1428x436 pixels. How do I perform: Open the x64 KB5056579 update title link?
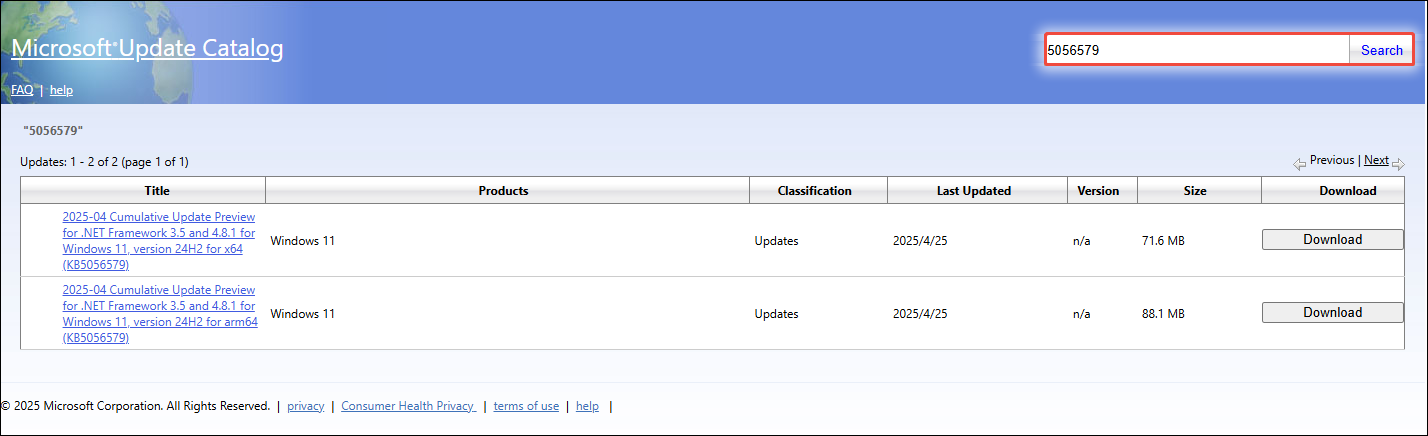(159, 241)
